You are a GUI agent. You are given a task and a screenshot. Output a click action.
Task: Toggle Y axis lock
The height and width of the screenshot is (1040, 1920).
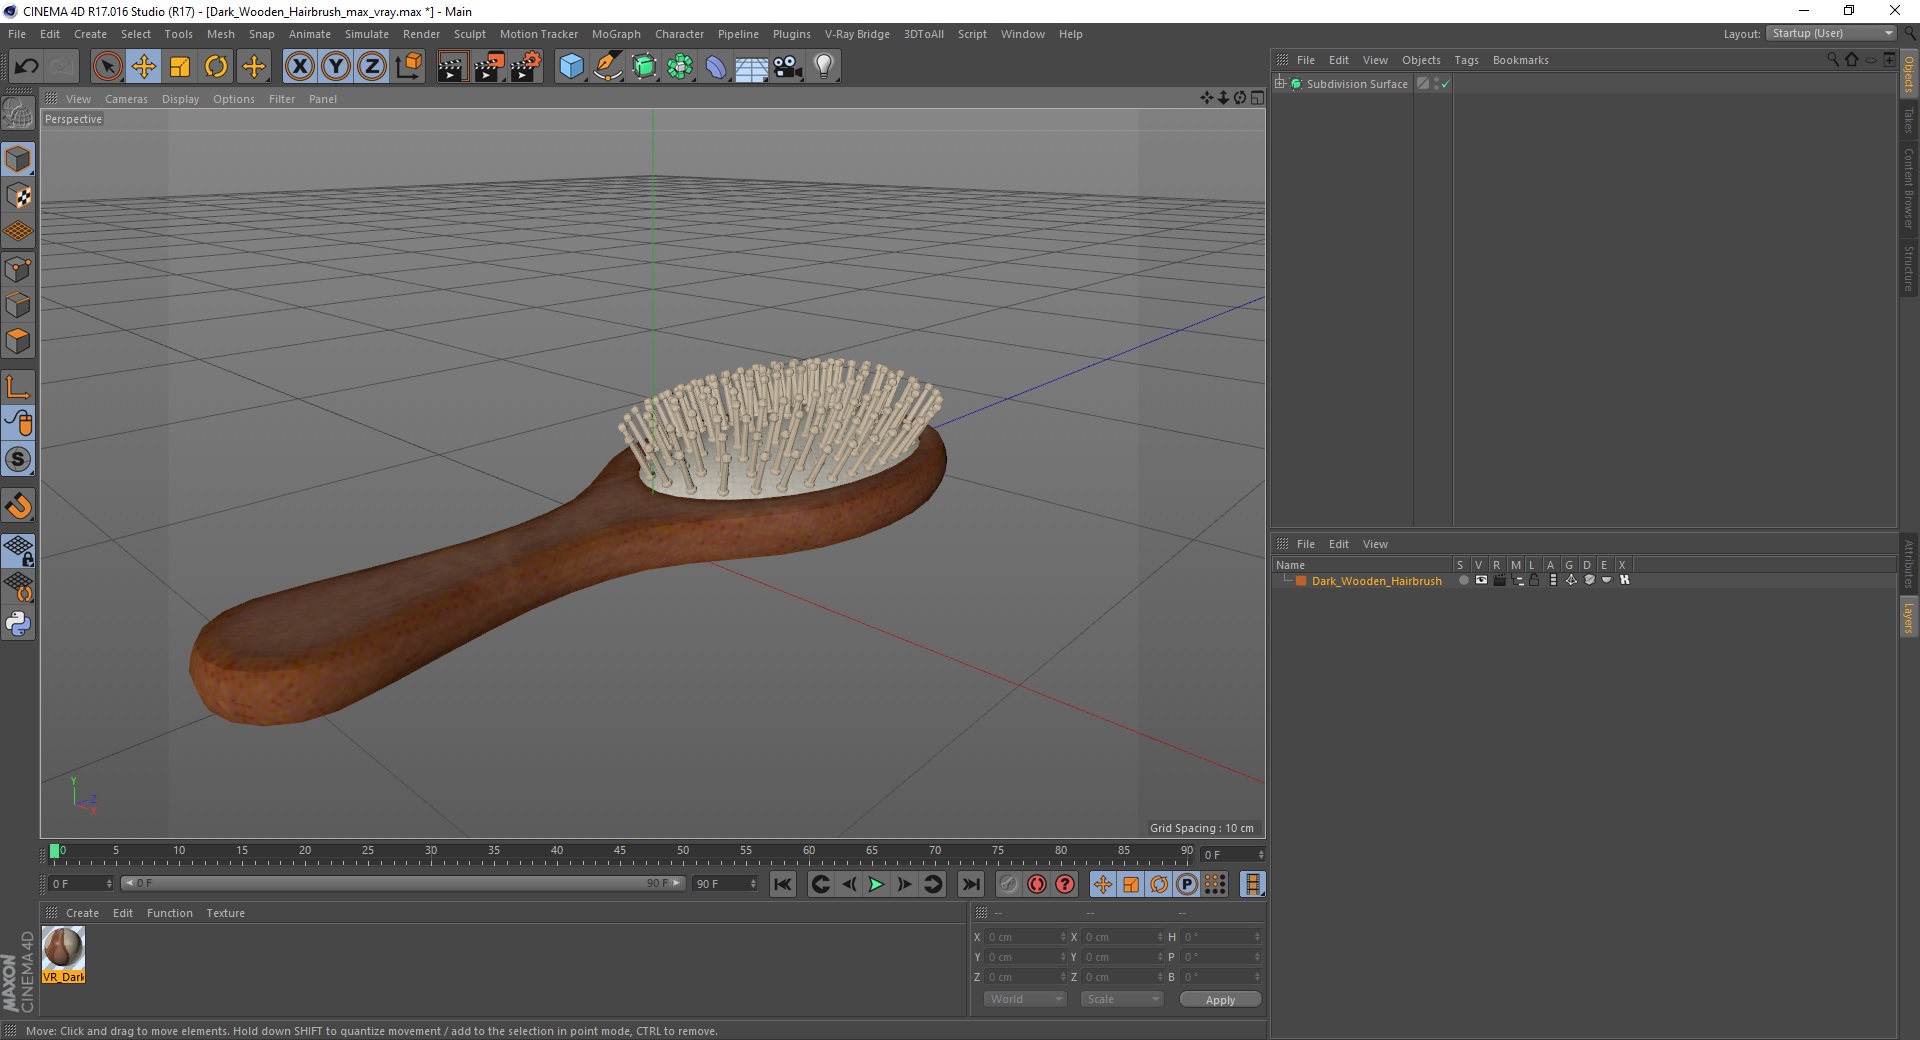336,67
